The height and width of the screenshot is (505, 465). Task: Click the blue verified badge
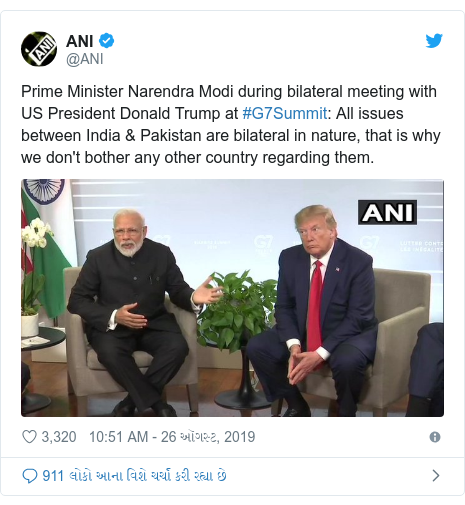[107, 41]
